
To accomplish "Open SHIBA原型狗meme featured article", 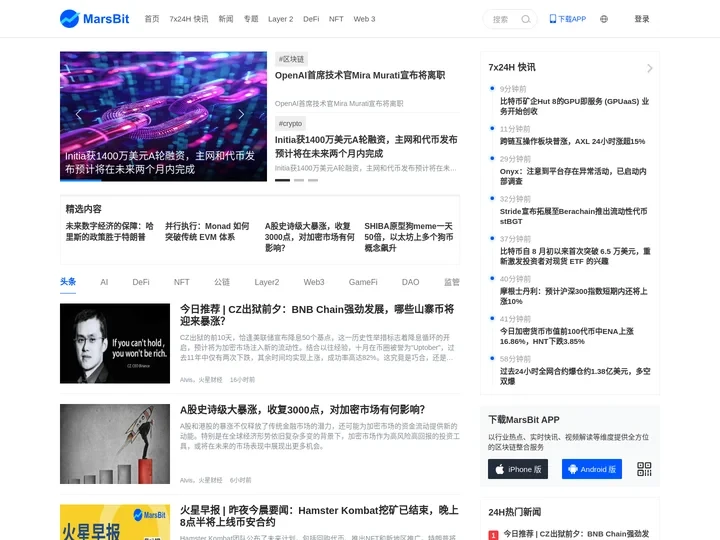I will pyautogui.click(x=409, y=237).
